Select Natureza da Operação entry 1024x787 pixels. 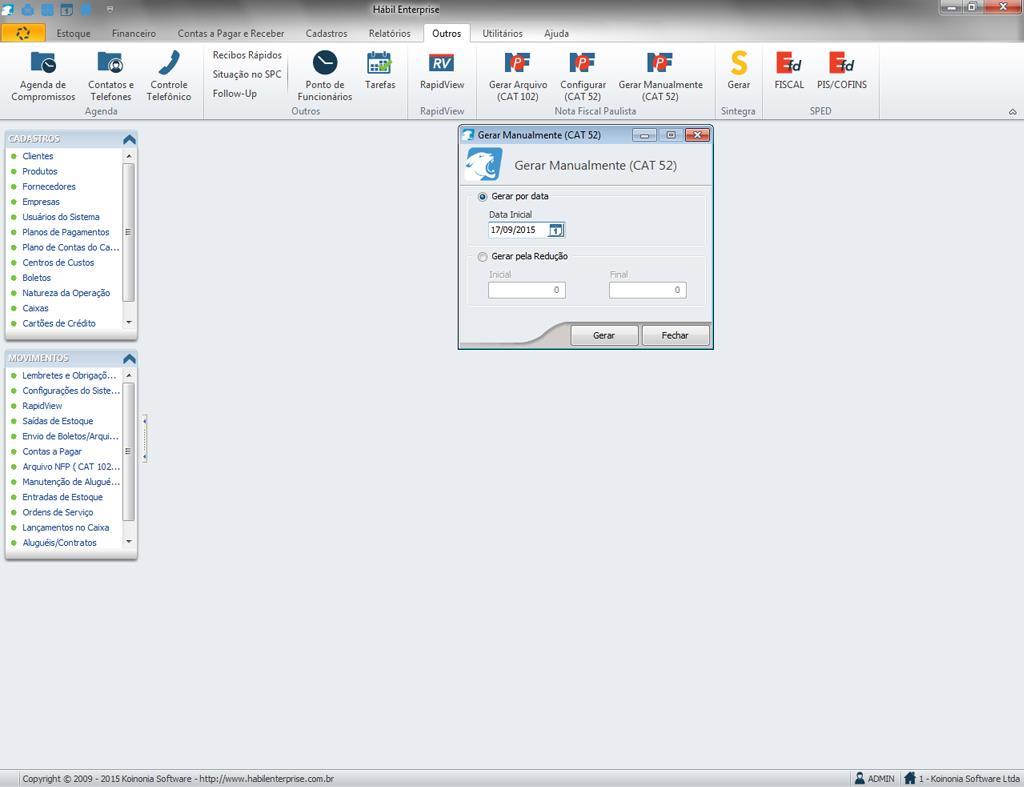point(66,293)
